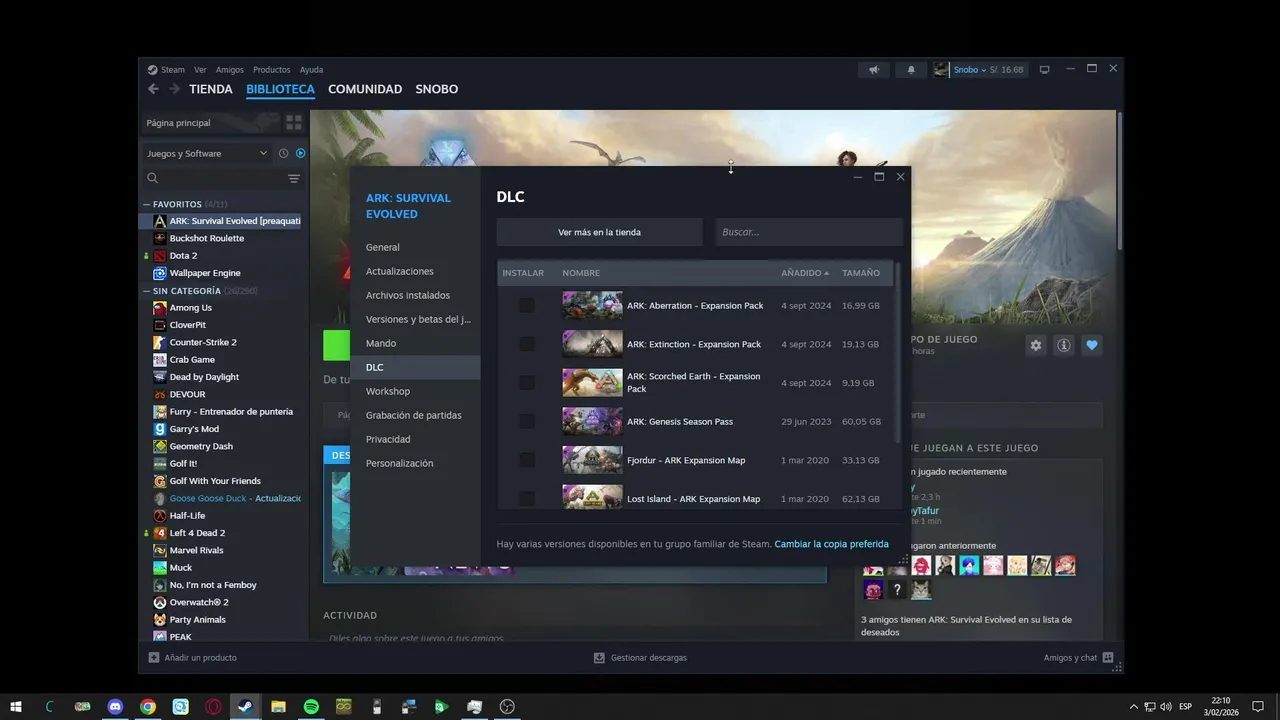
Task: Tick install checkbox for Genesis Season Pass
Action: [x=527, y=421]
